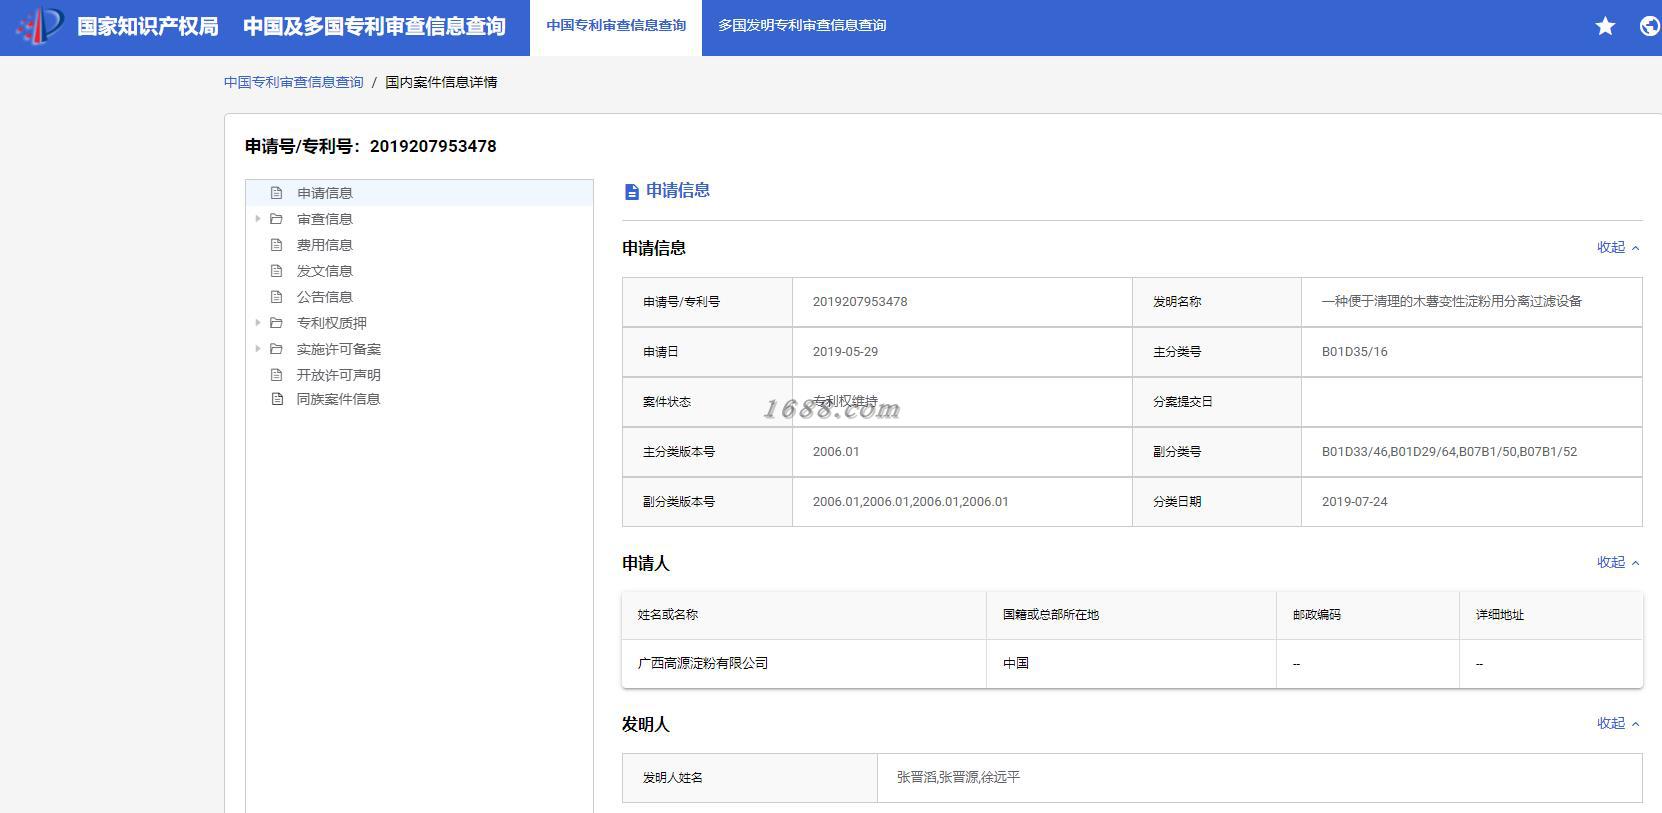Click the 邮政编码 column header

click(1316, 615)
